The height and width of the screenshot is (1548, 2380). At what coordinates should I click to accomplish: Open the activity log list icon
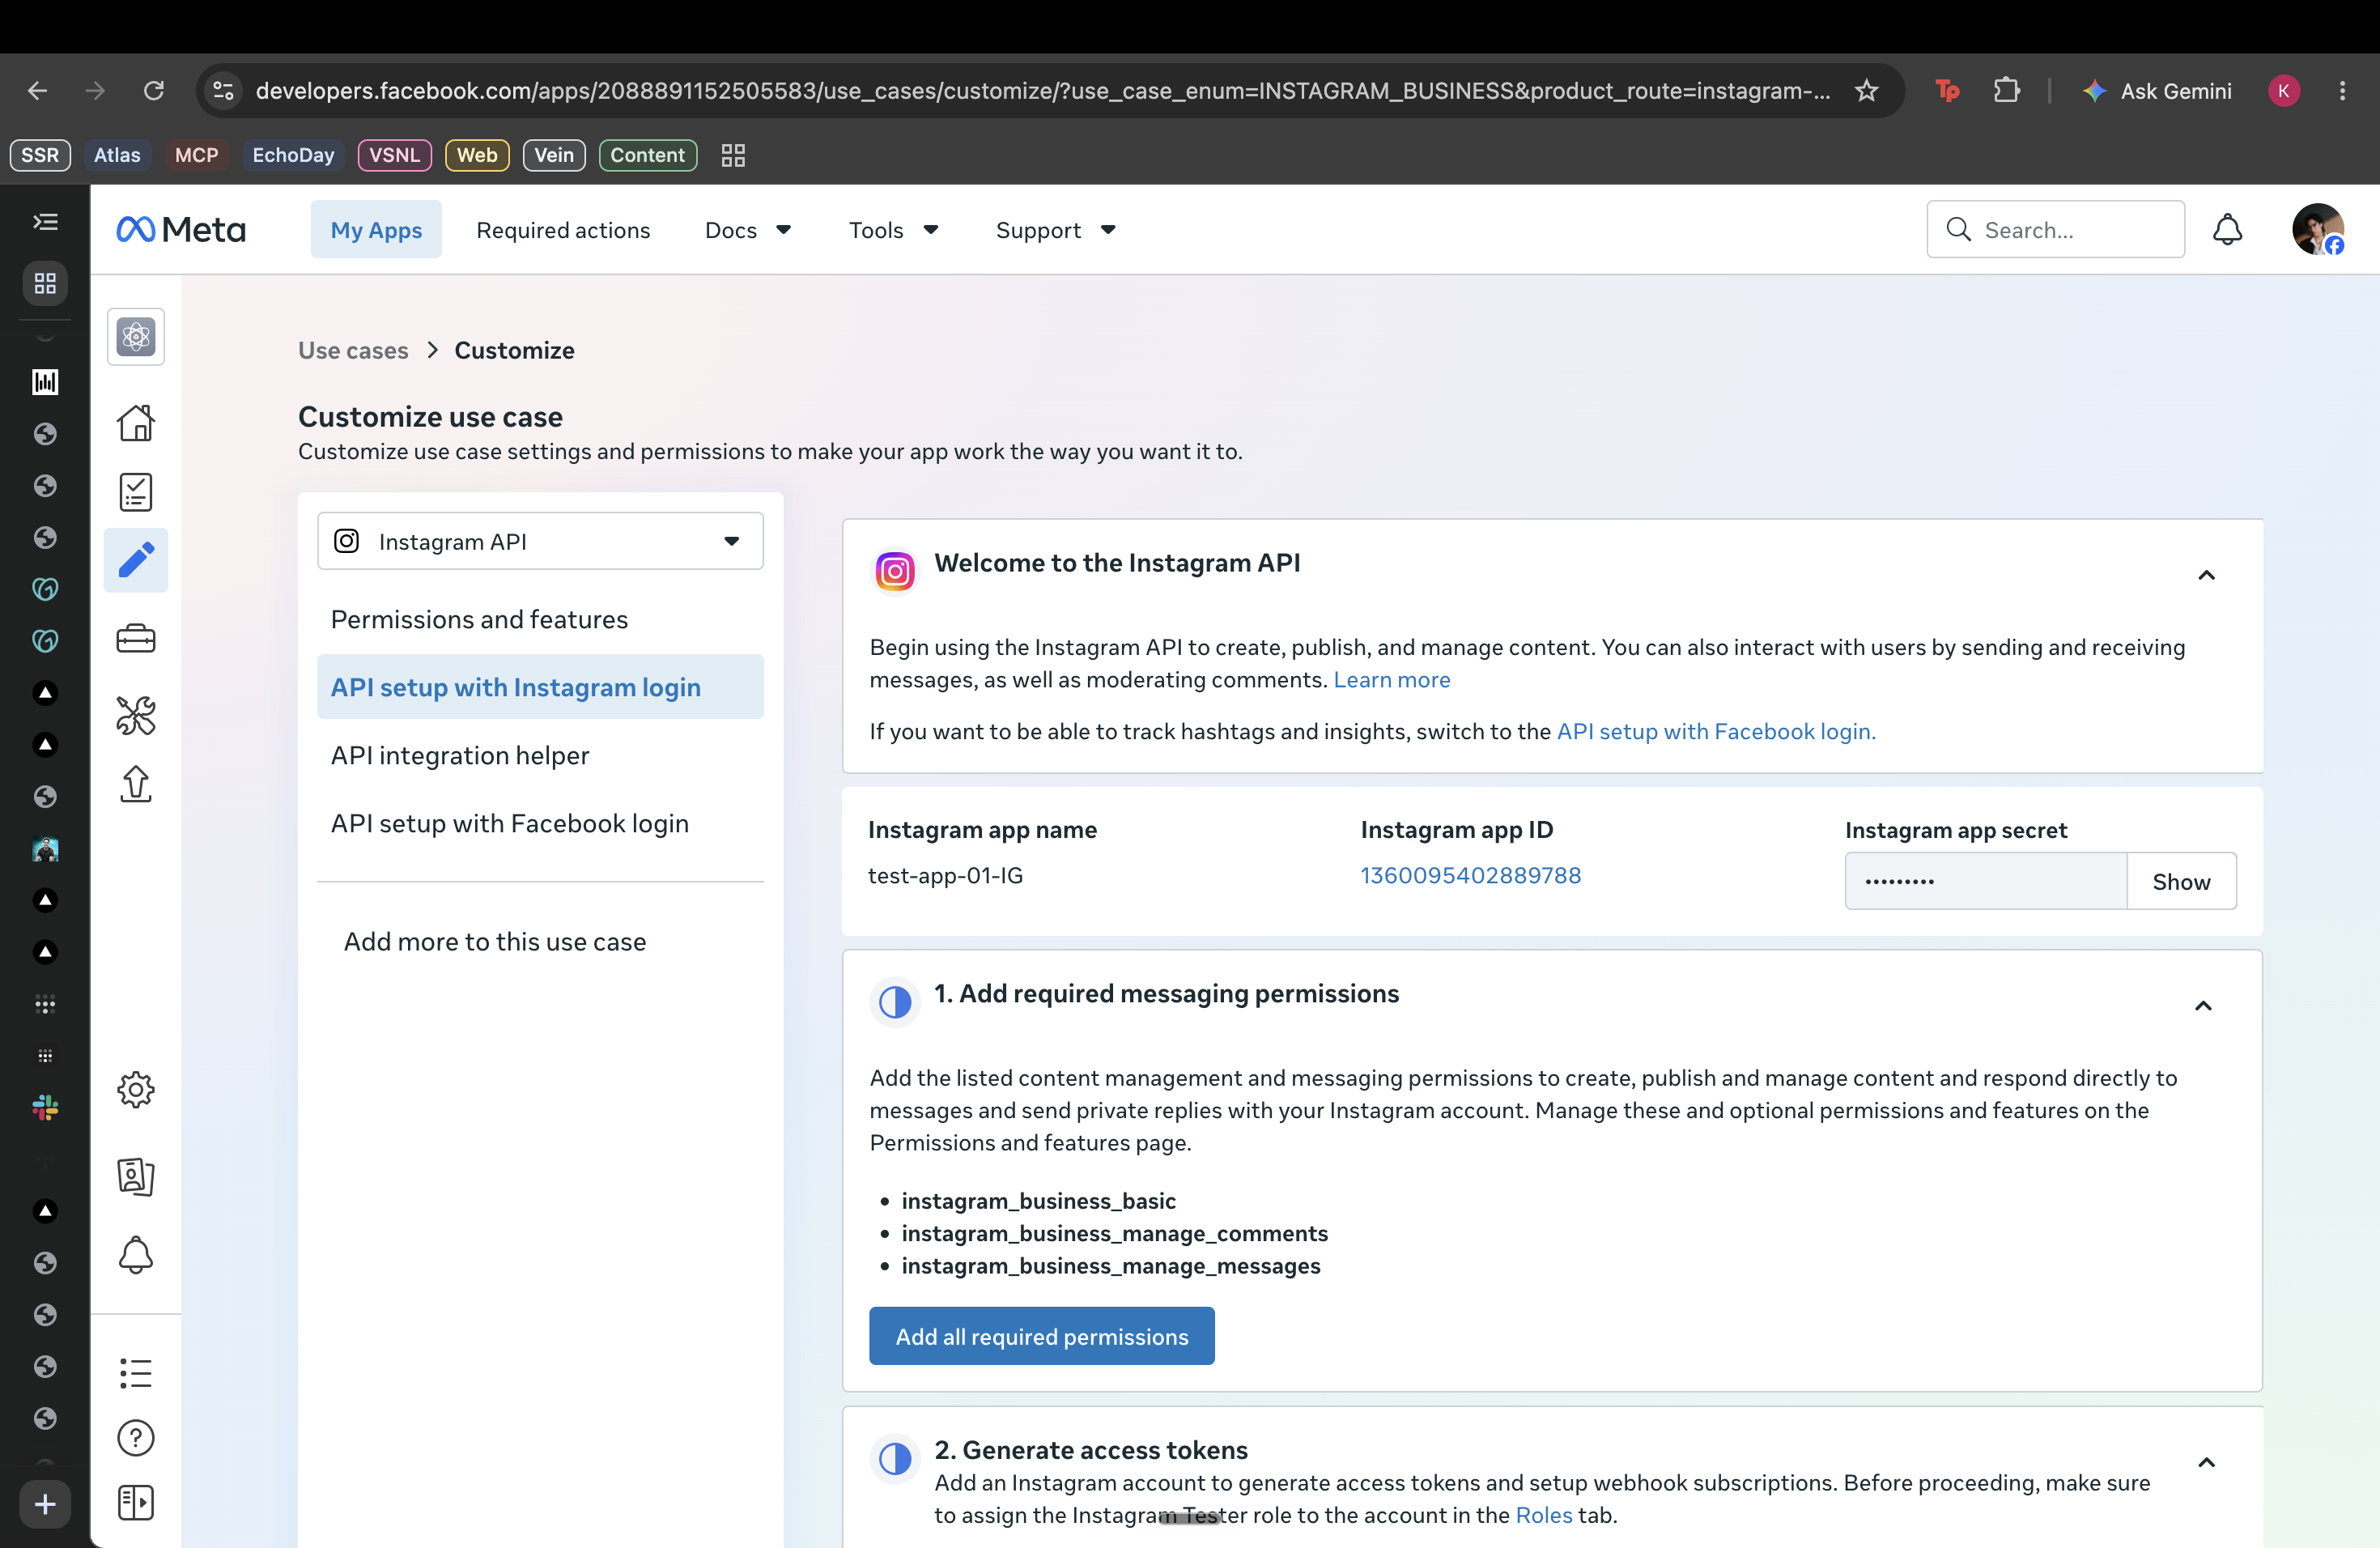pos(136,1373)
